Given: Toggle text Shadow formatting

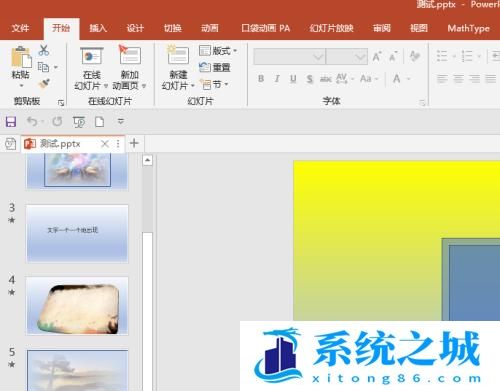Looking at the screenshot, I should [310, 79].
